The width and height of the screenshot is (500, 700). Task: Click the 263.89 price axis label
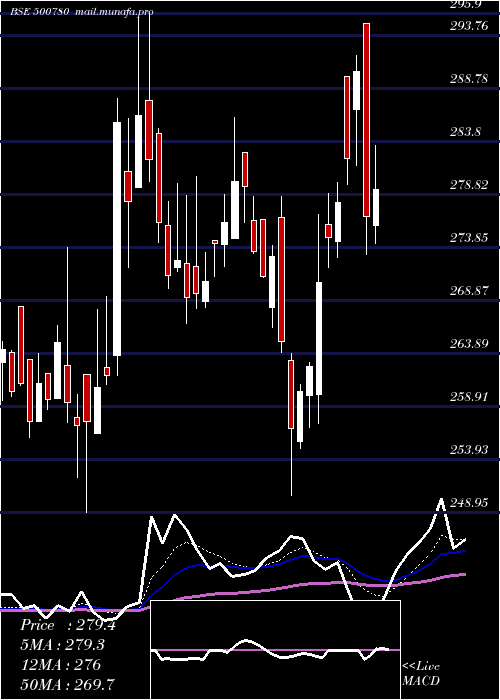pos(469,344)
